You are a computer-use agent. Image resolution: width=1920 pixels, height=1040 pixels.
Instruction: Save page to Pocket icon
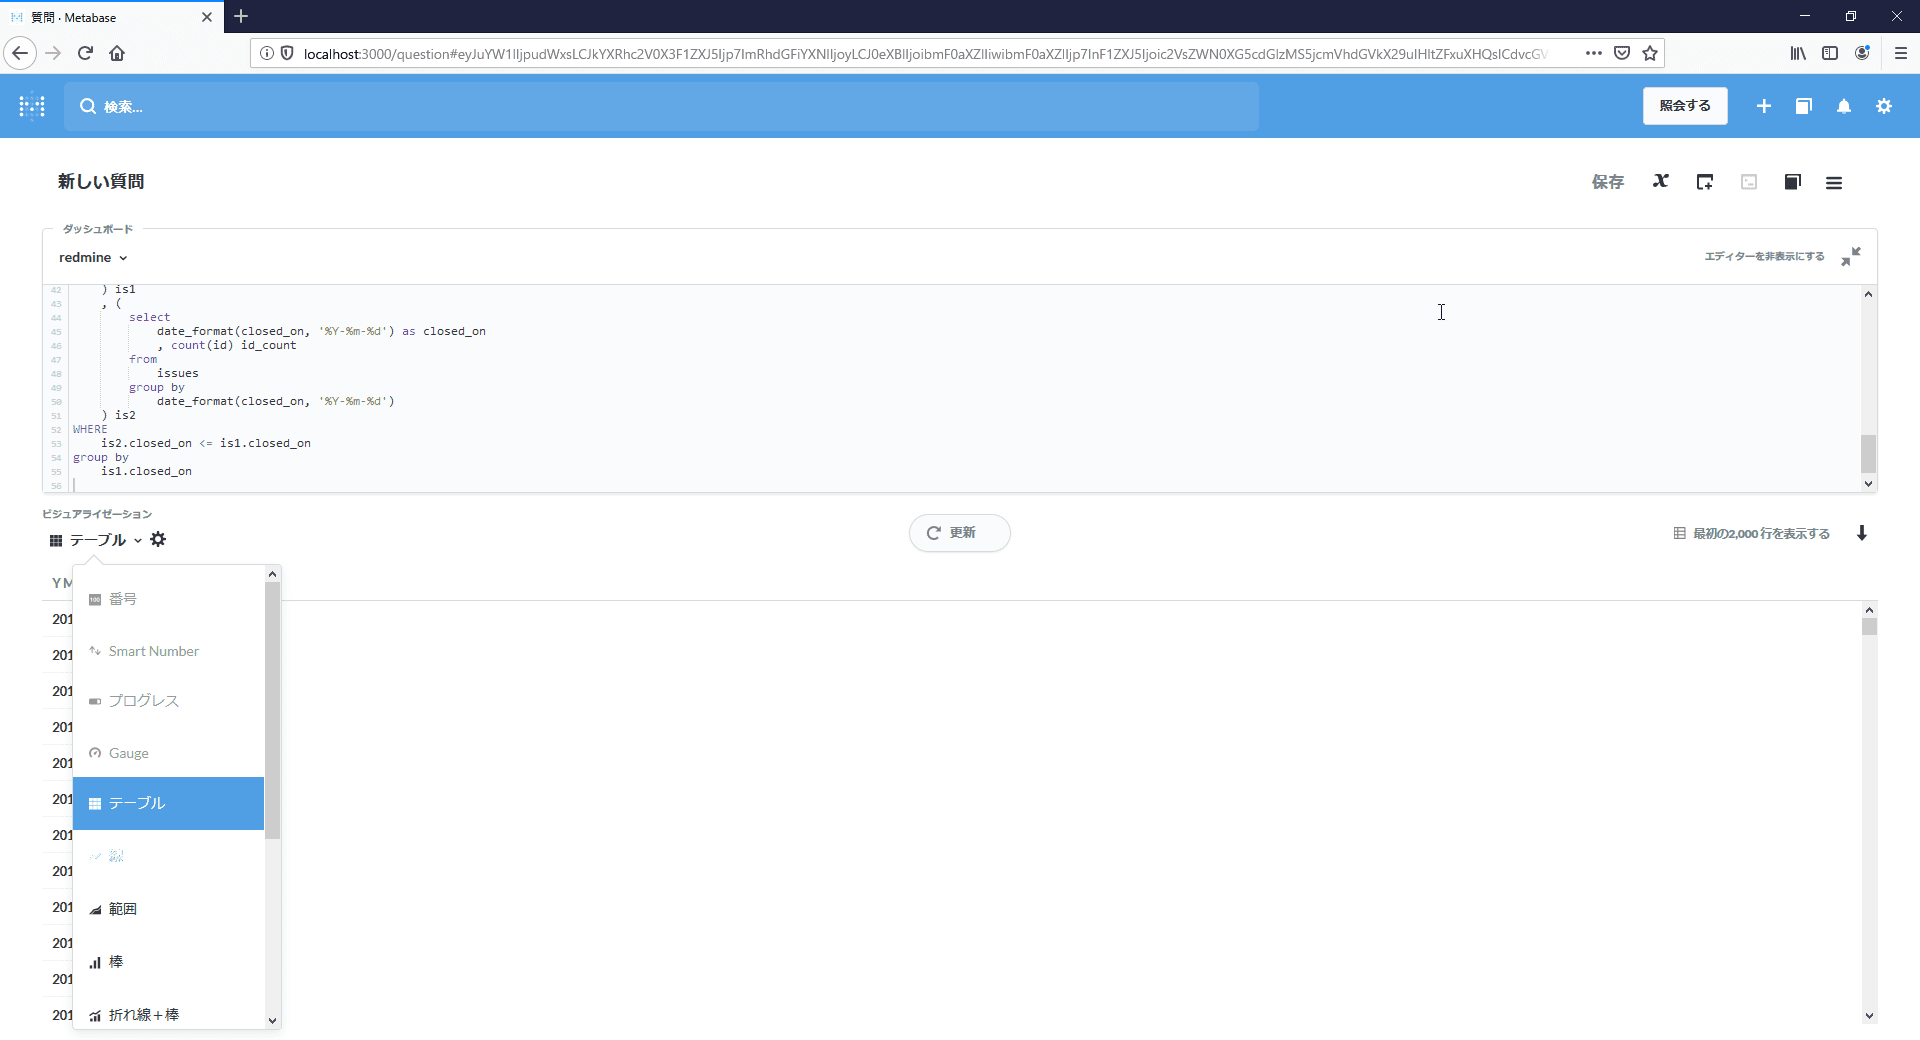click(1621, 53)
